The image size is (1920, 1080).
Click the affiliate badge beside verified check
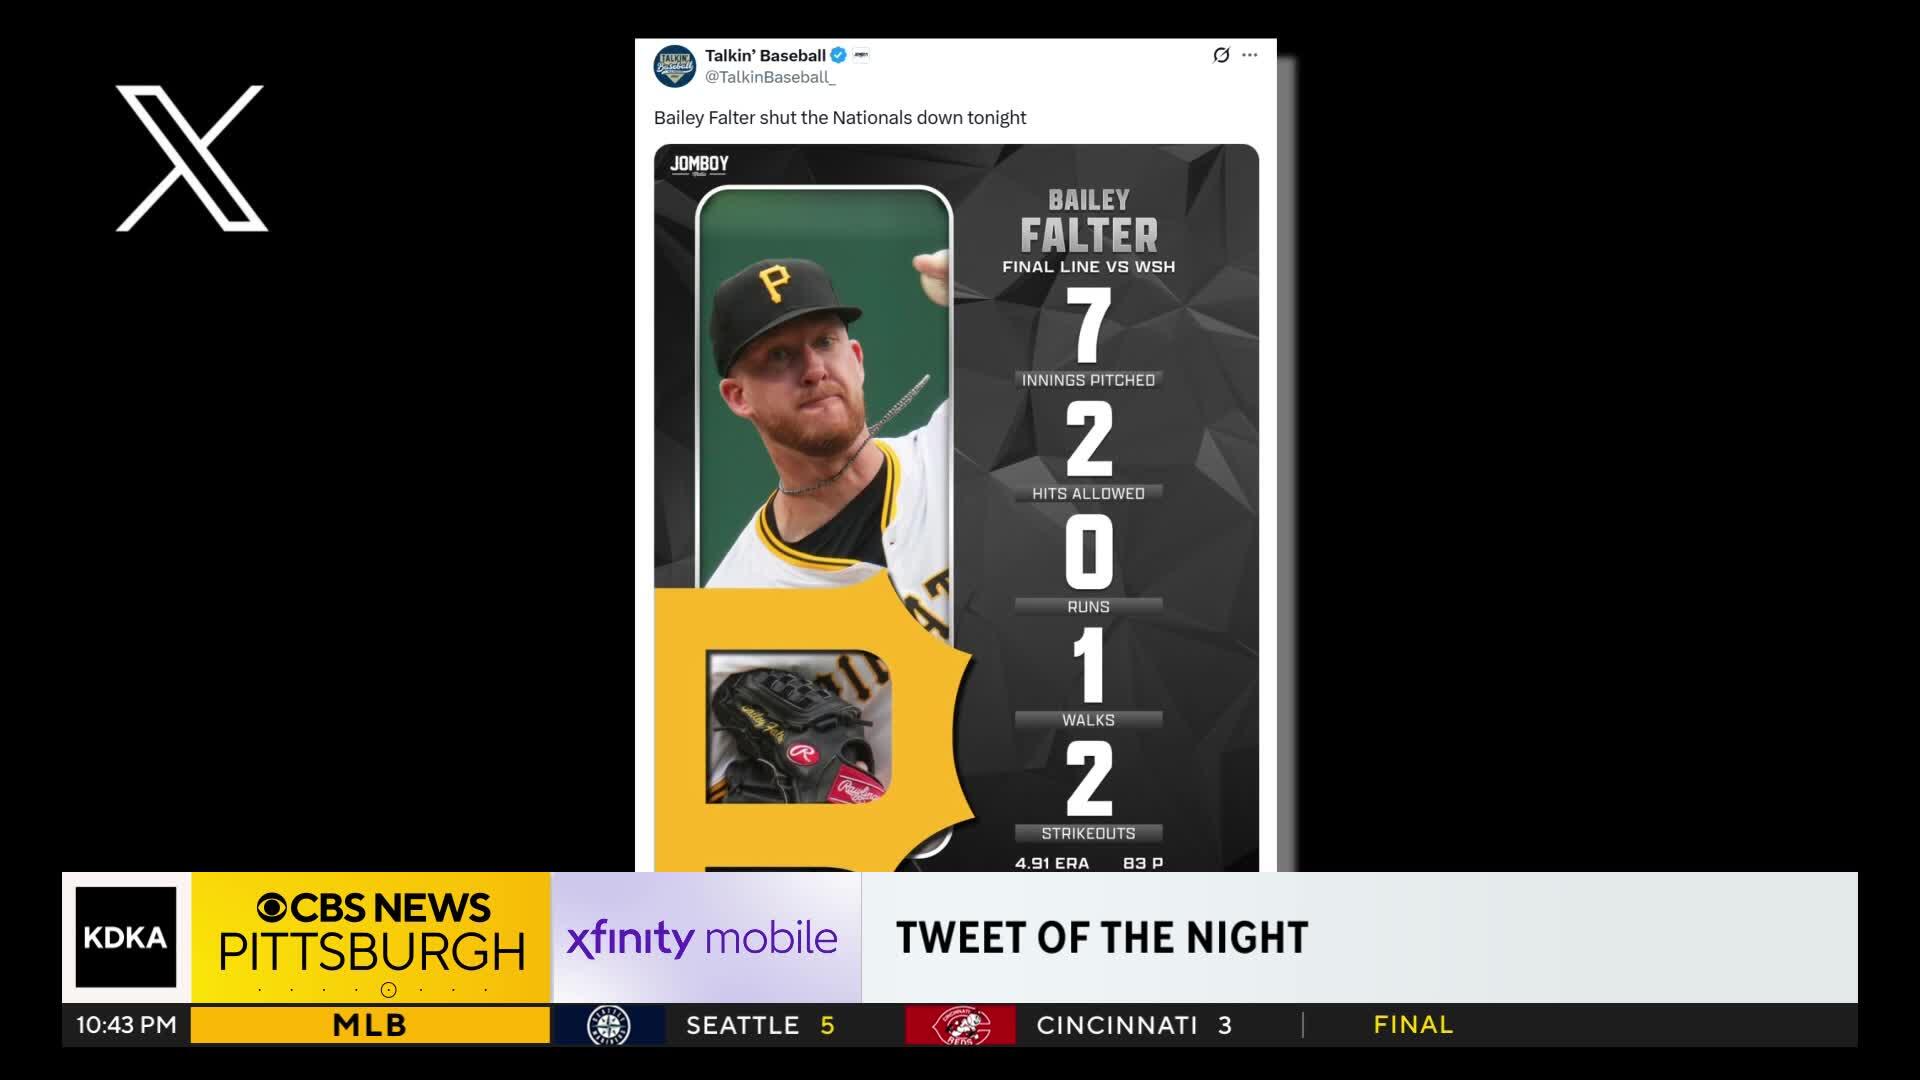click(x=861, y=55)
